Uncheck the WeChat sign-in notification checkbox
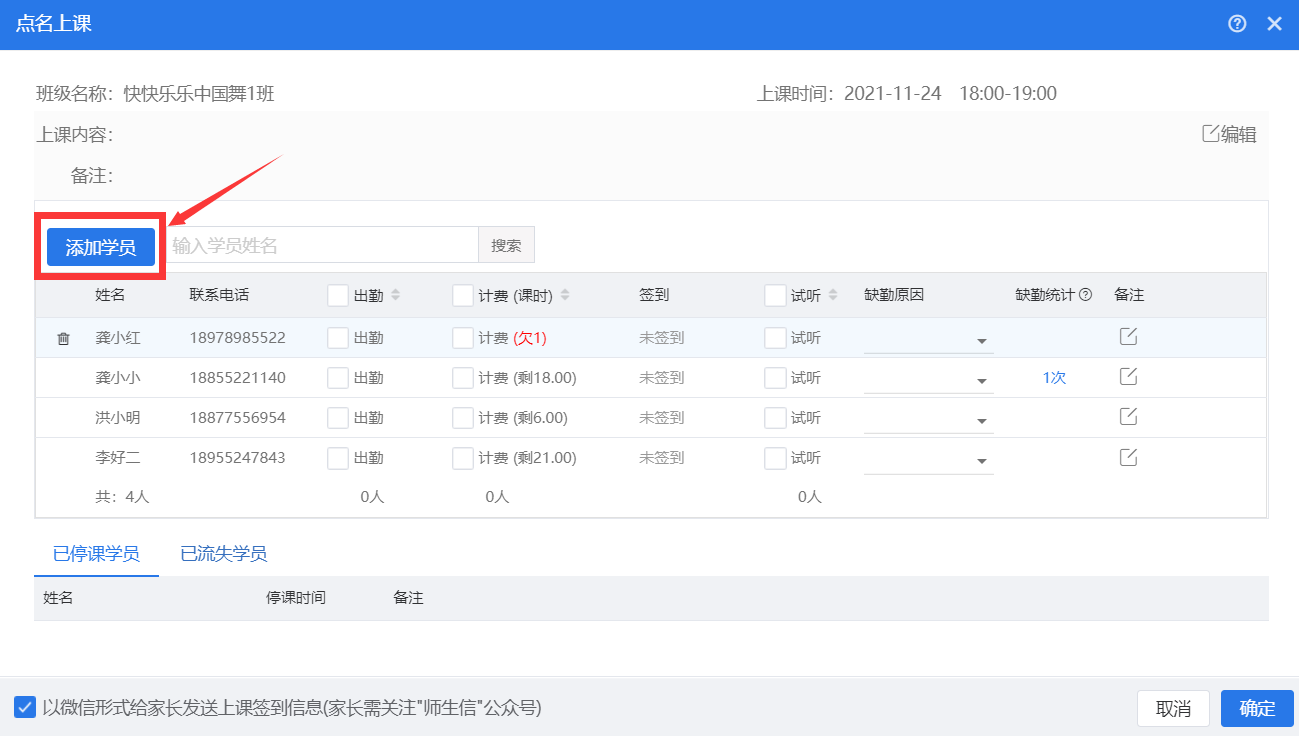The image size is (1299, 736). tap(25, 707)
